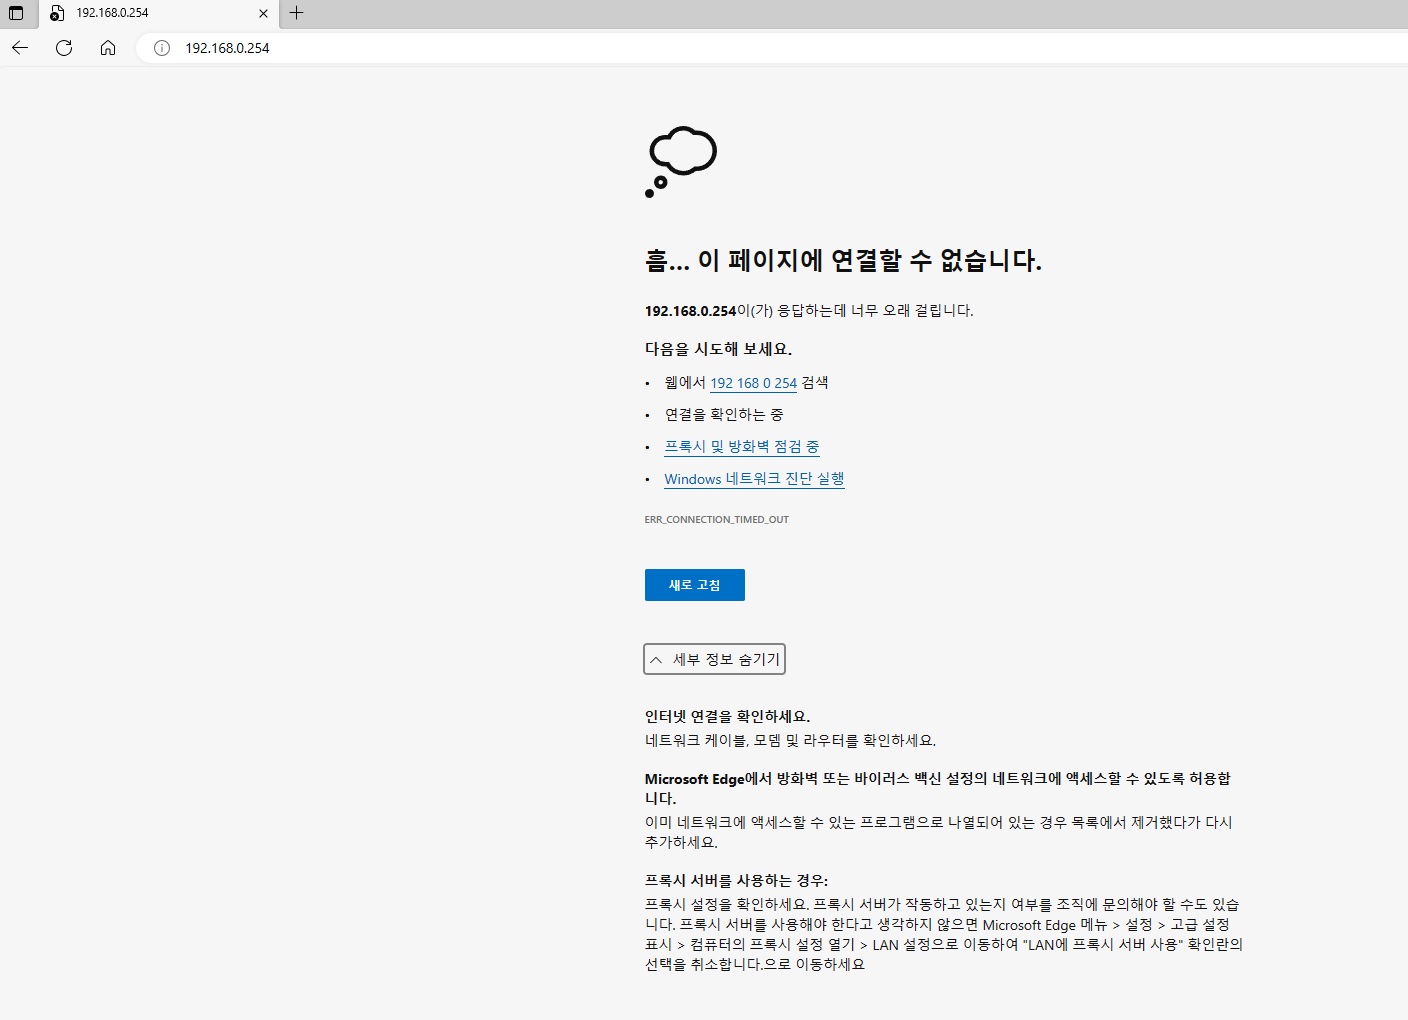Run Windows network diagnostics link
The image size is (1408, 1020).
point(754,479)
